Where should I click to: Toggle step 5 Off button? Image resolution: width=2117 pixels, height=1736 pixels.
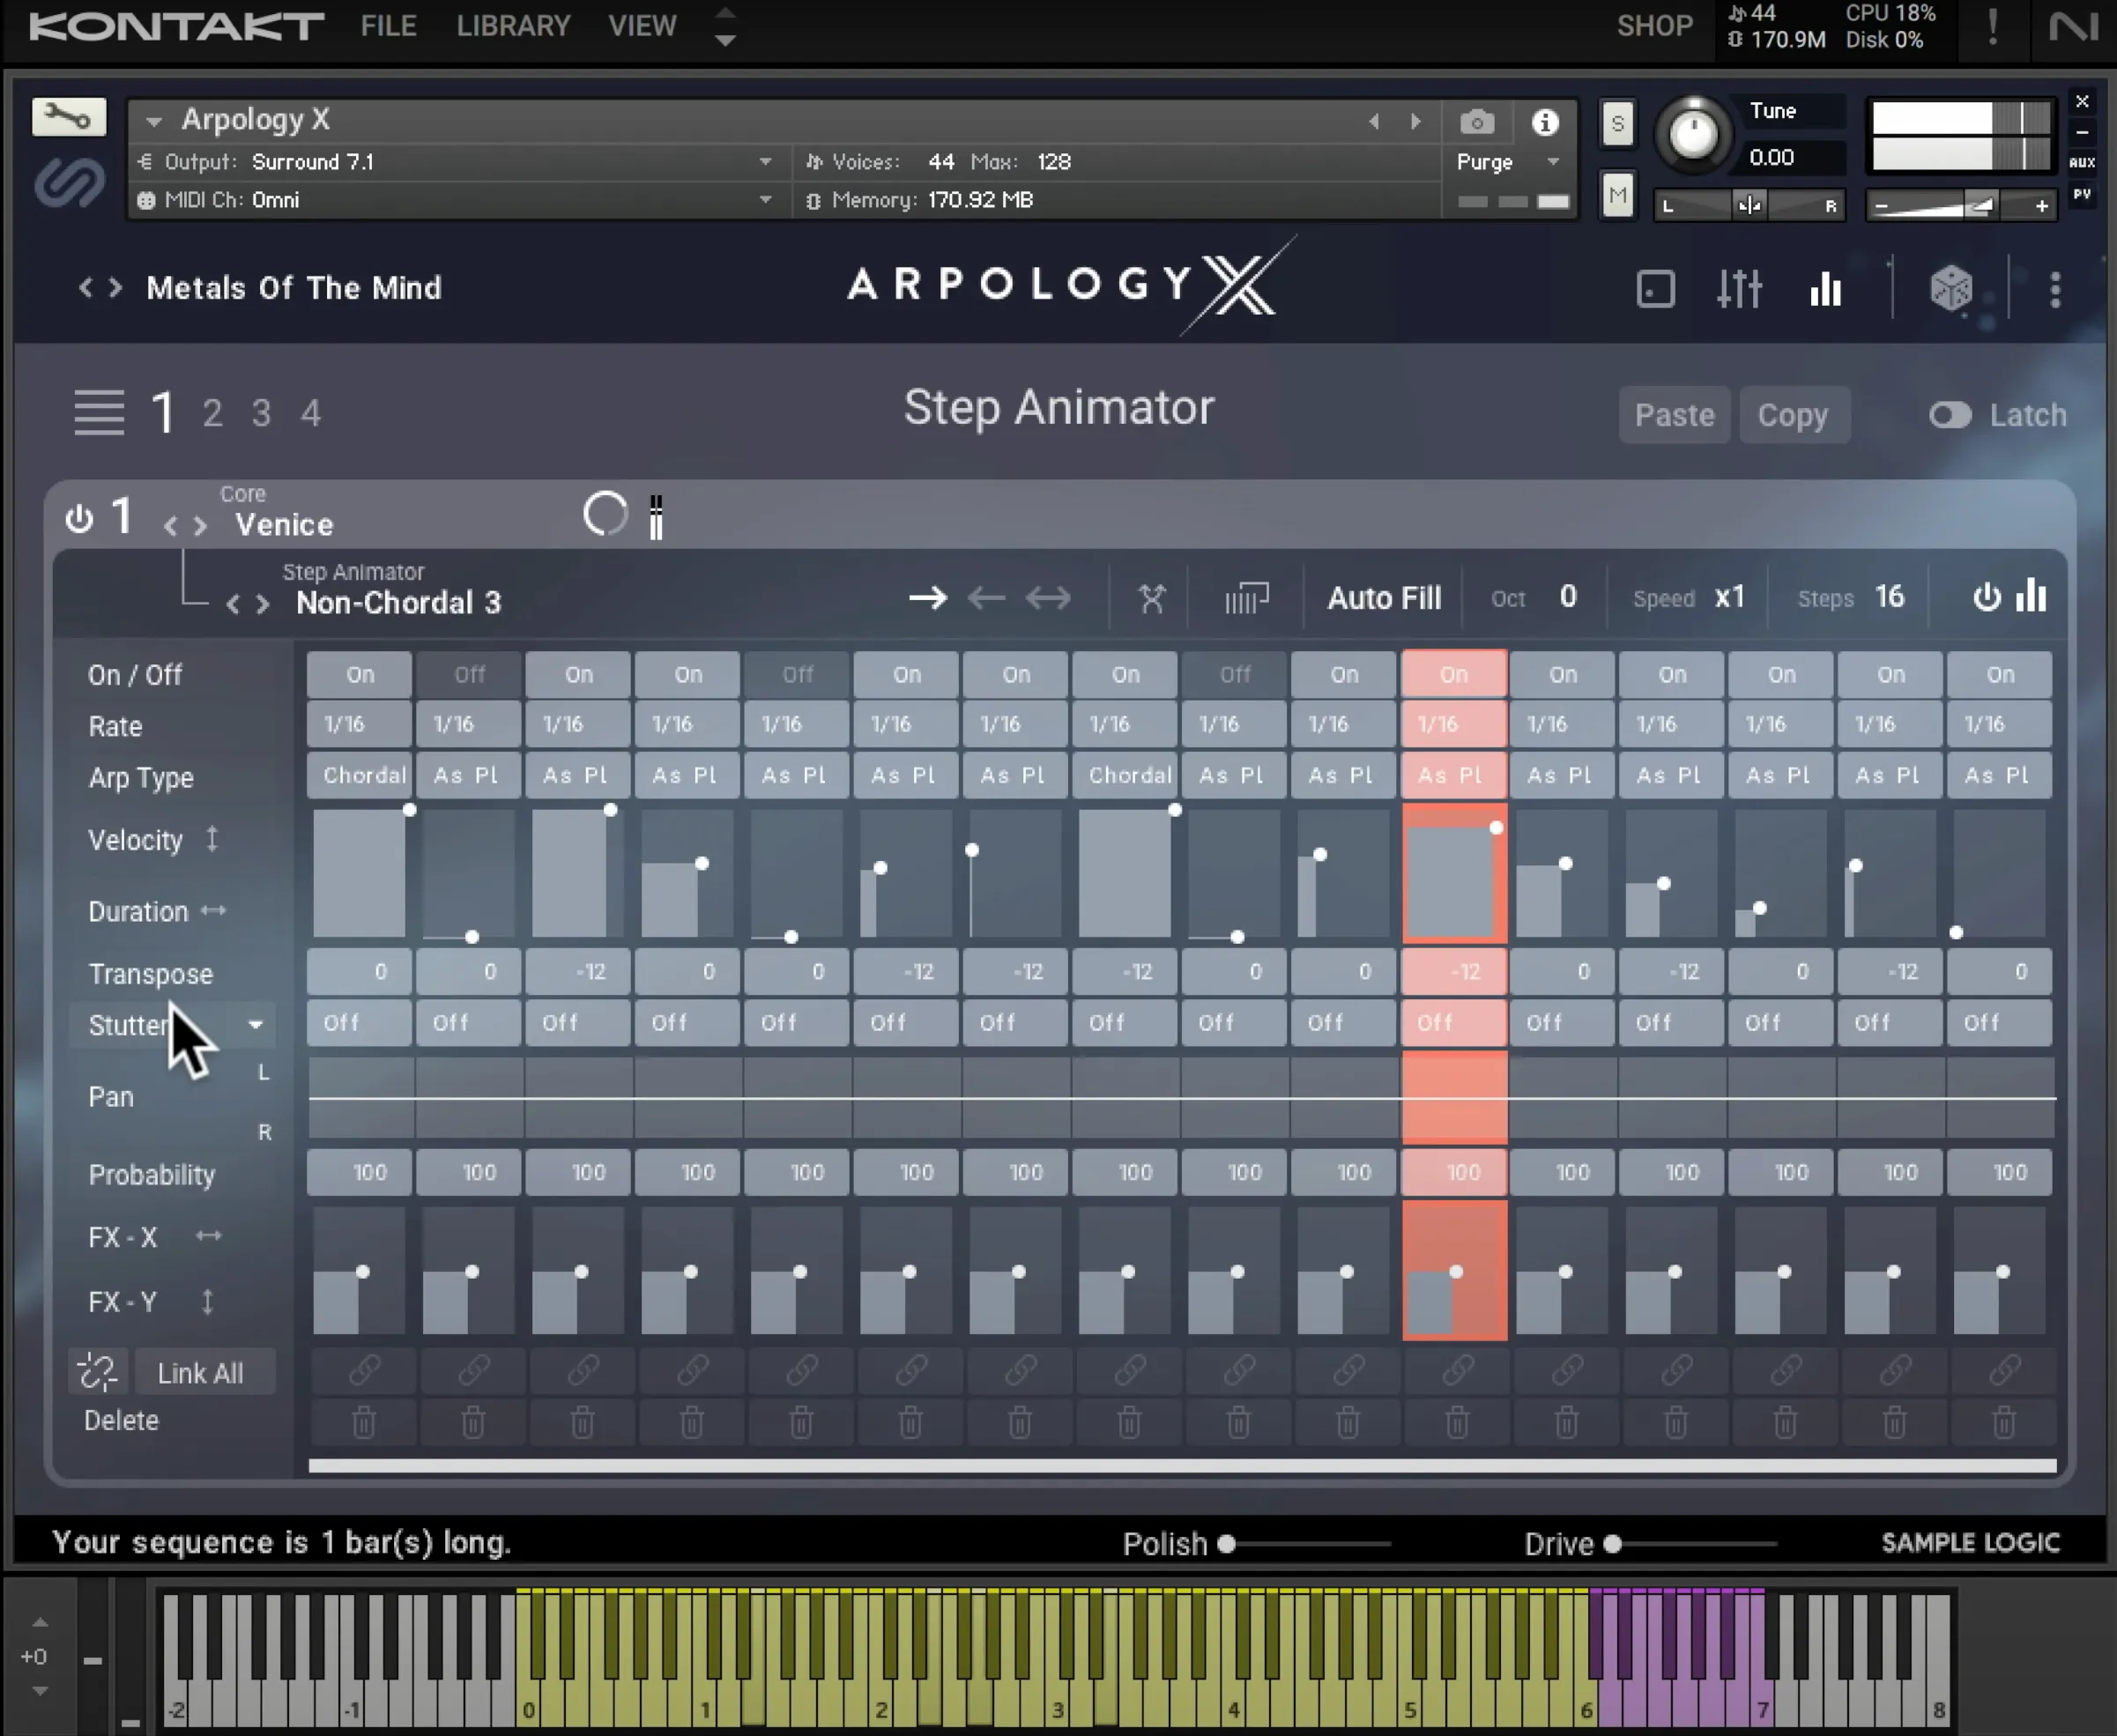[797, 674]
